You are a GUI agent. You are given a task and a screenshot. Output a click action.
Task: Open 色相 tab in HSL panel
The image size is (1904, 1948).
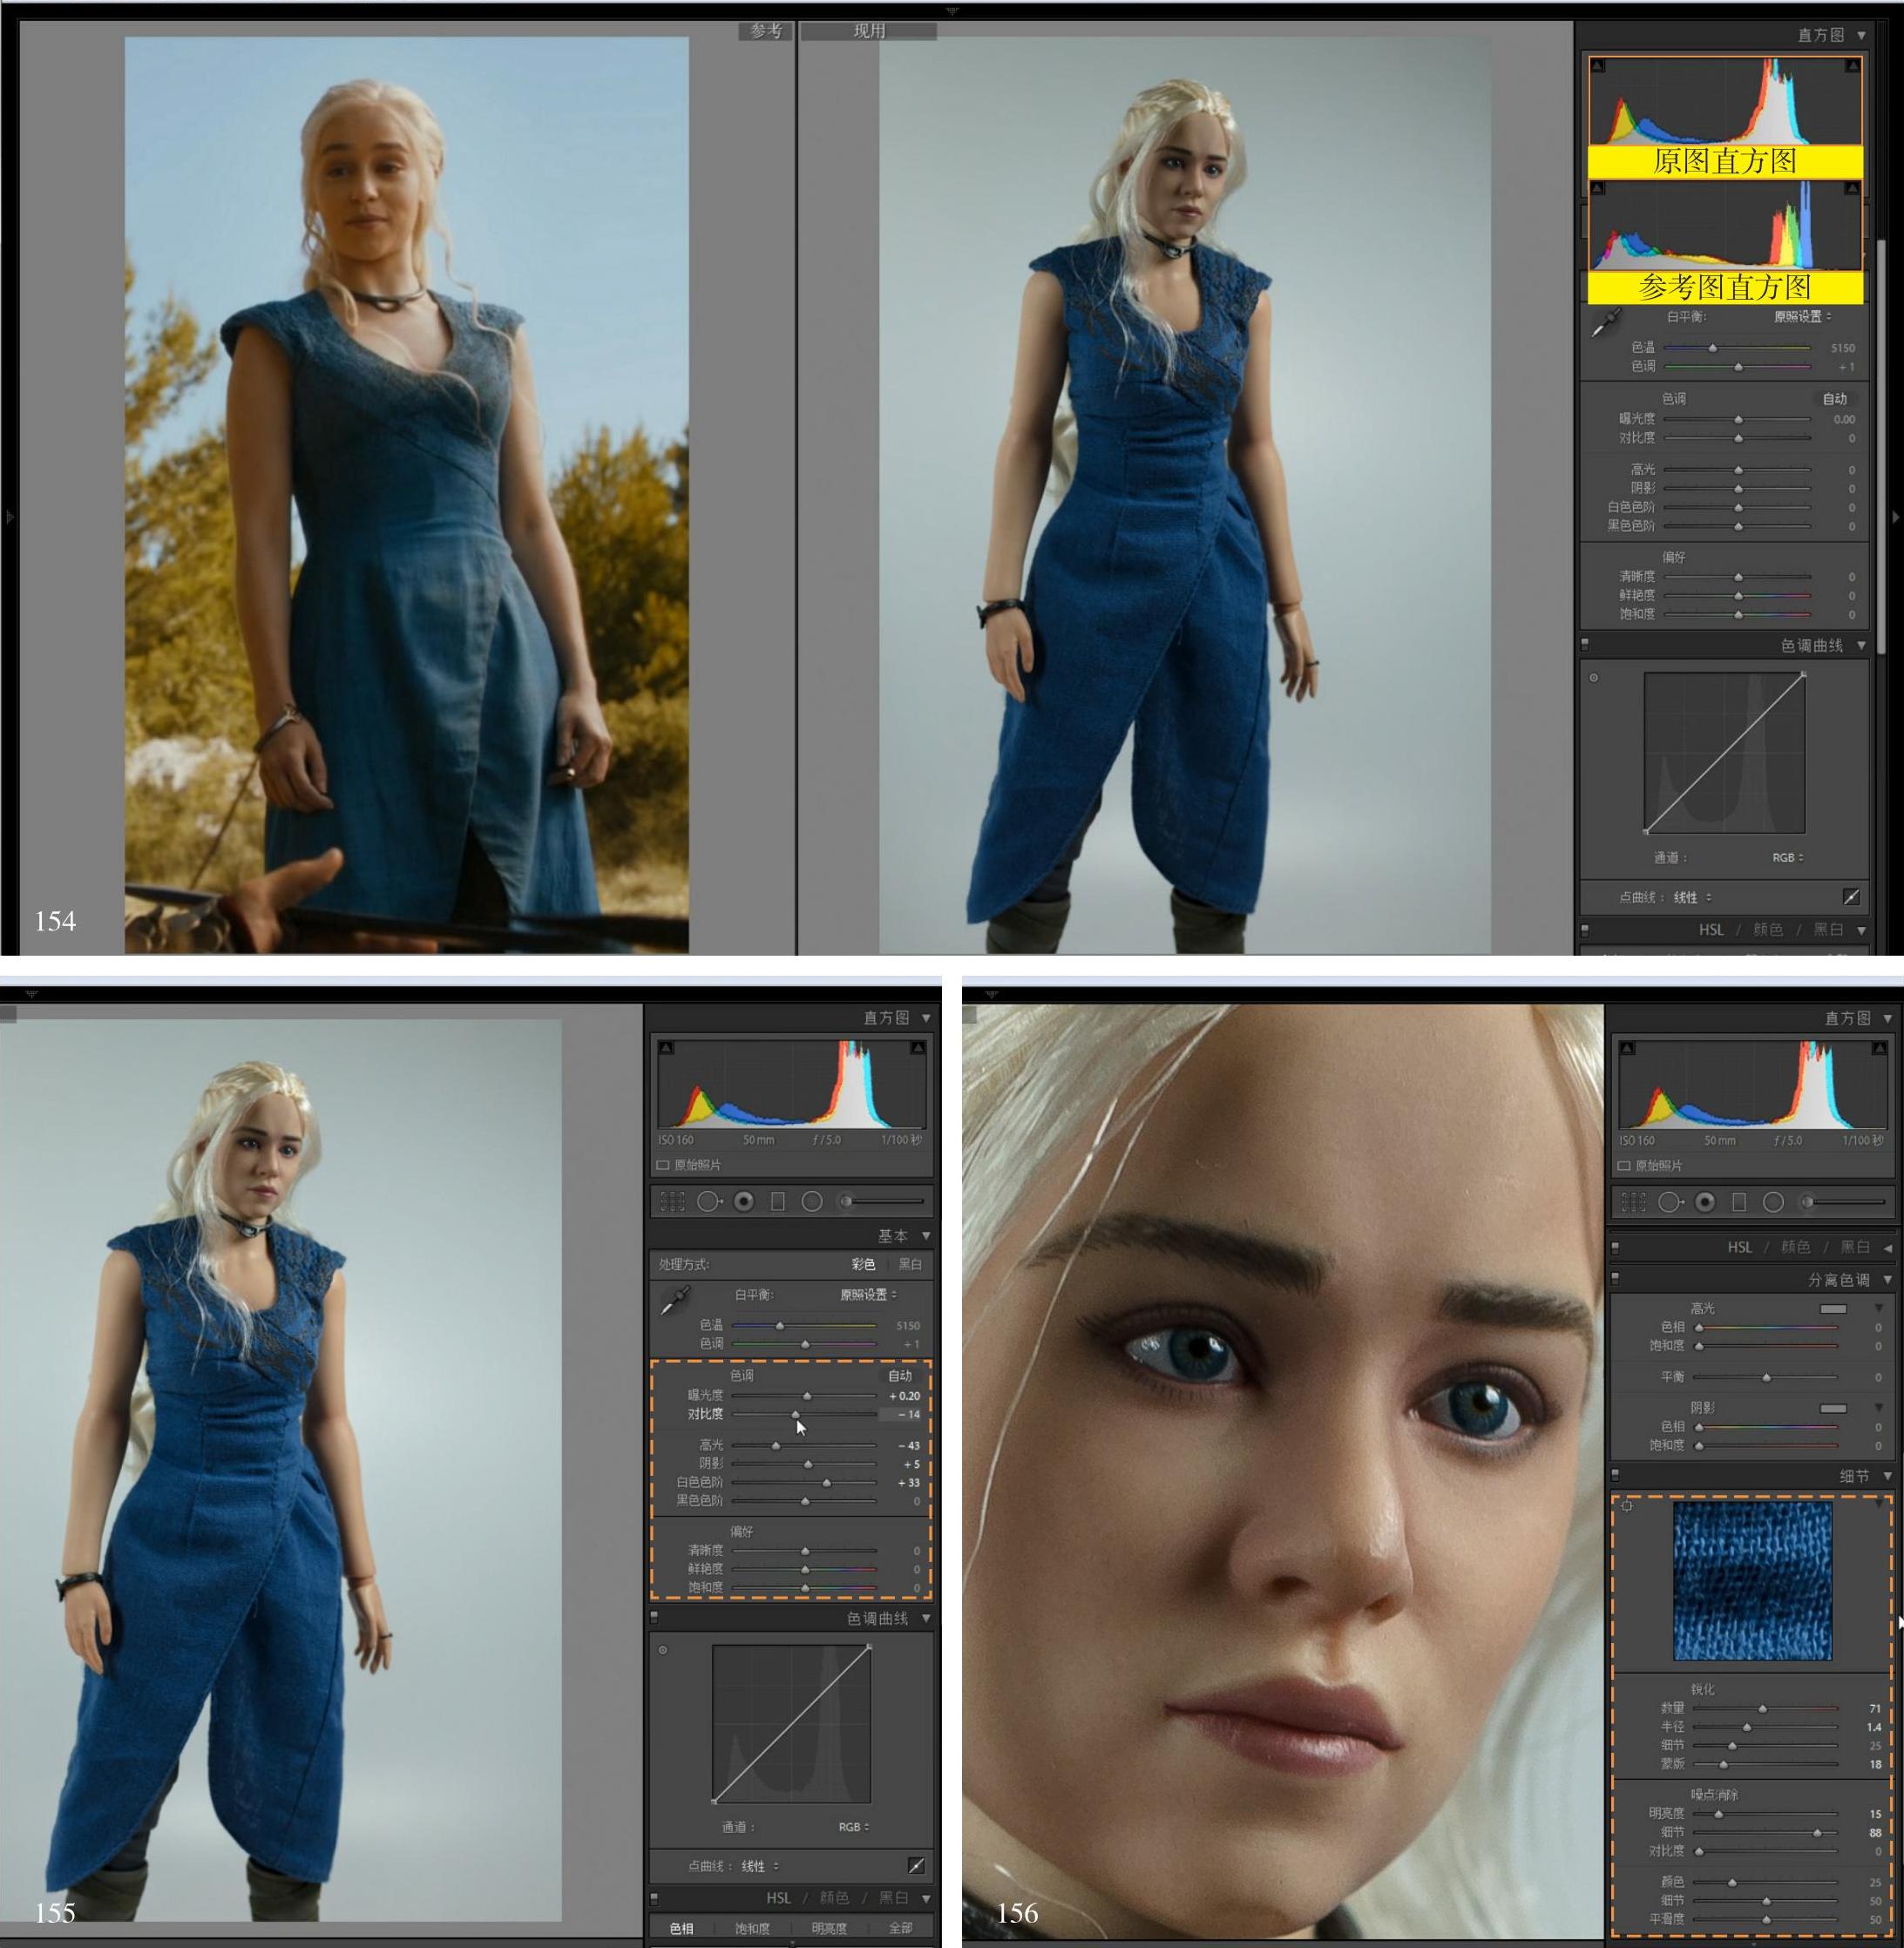(681, 1927)
